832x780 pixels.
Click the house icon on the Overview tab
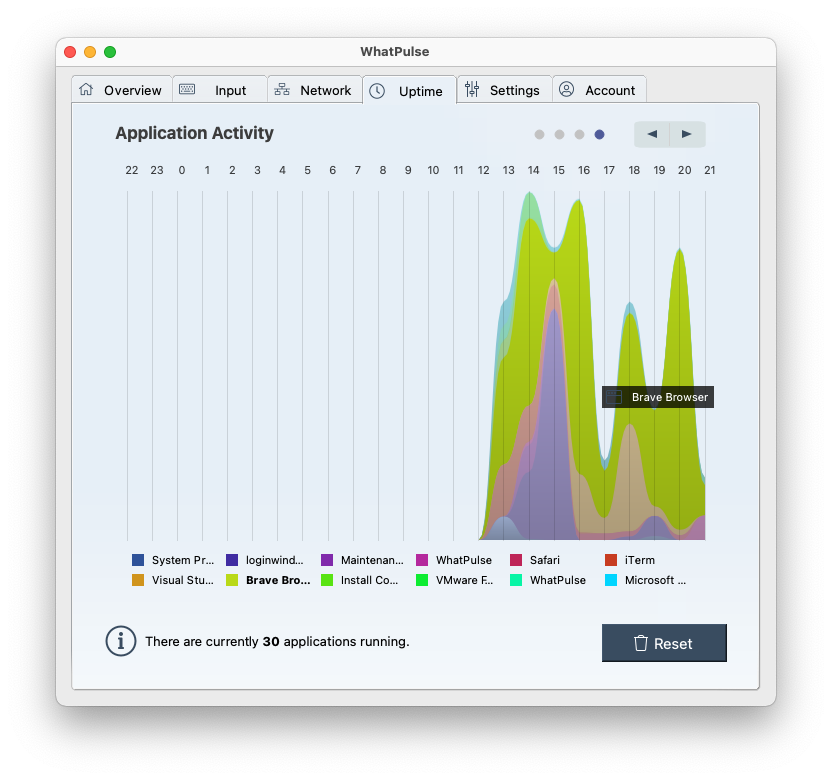pos(88,90)
